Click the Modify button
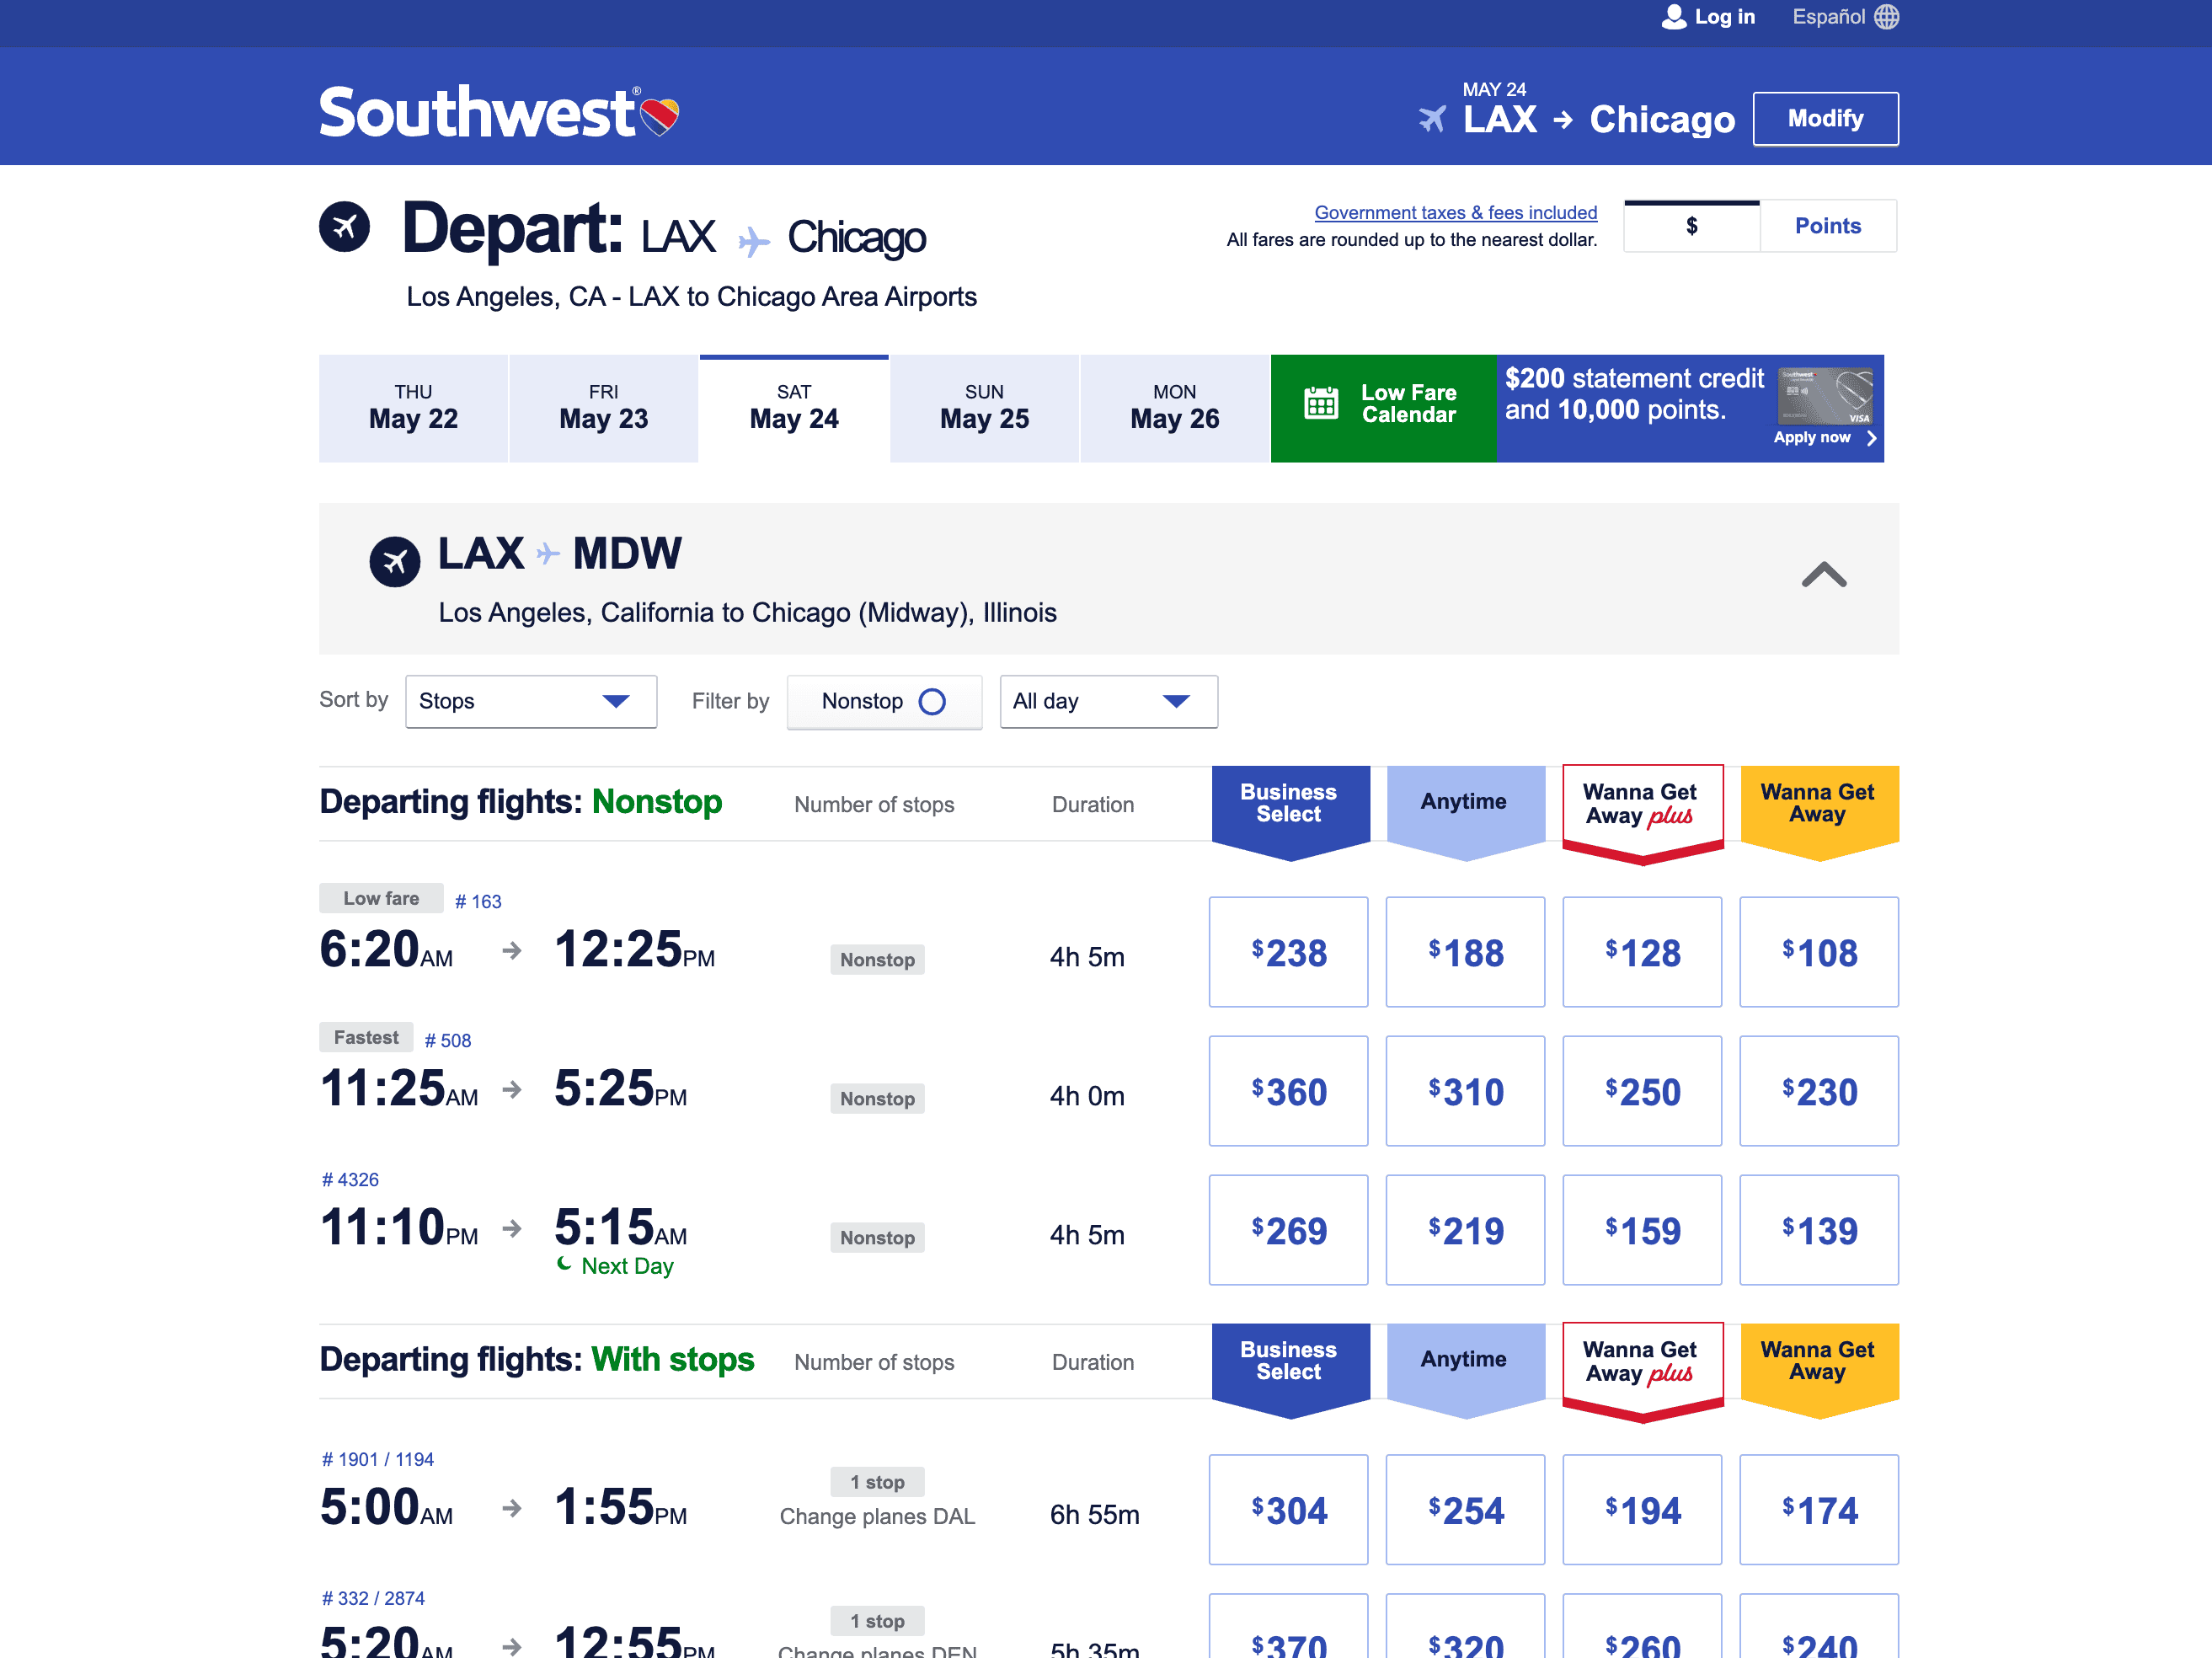The image size is (2212, 1658). (x=1825, y=119)
